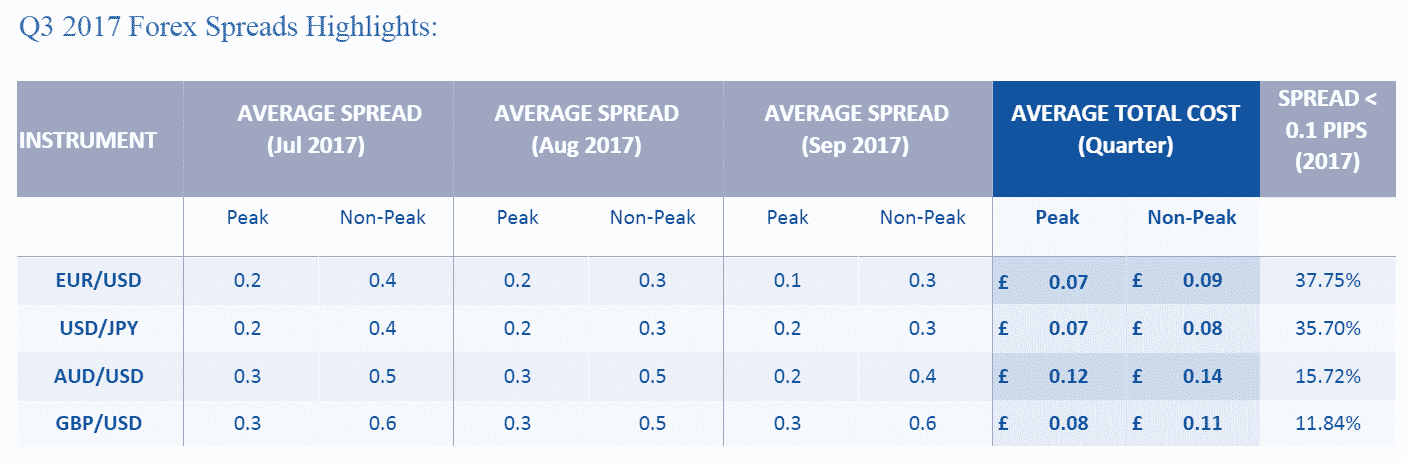Select the EUR/USD instrument row label

pos(99,281)
